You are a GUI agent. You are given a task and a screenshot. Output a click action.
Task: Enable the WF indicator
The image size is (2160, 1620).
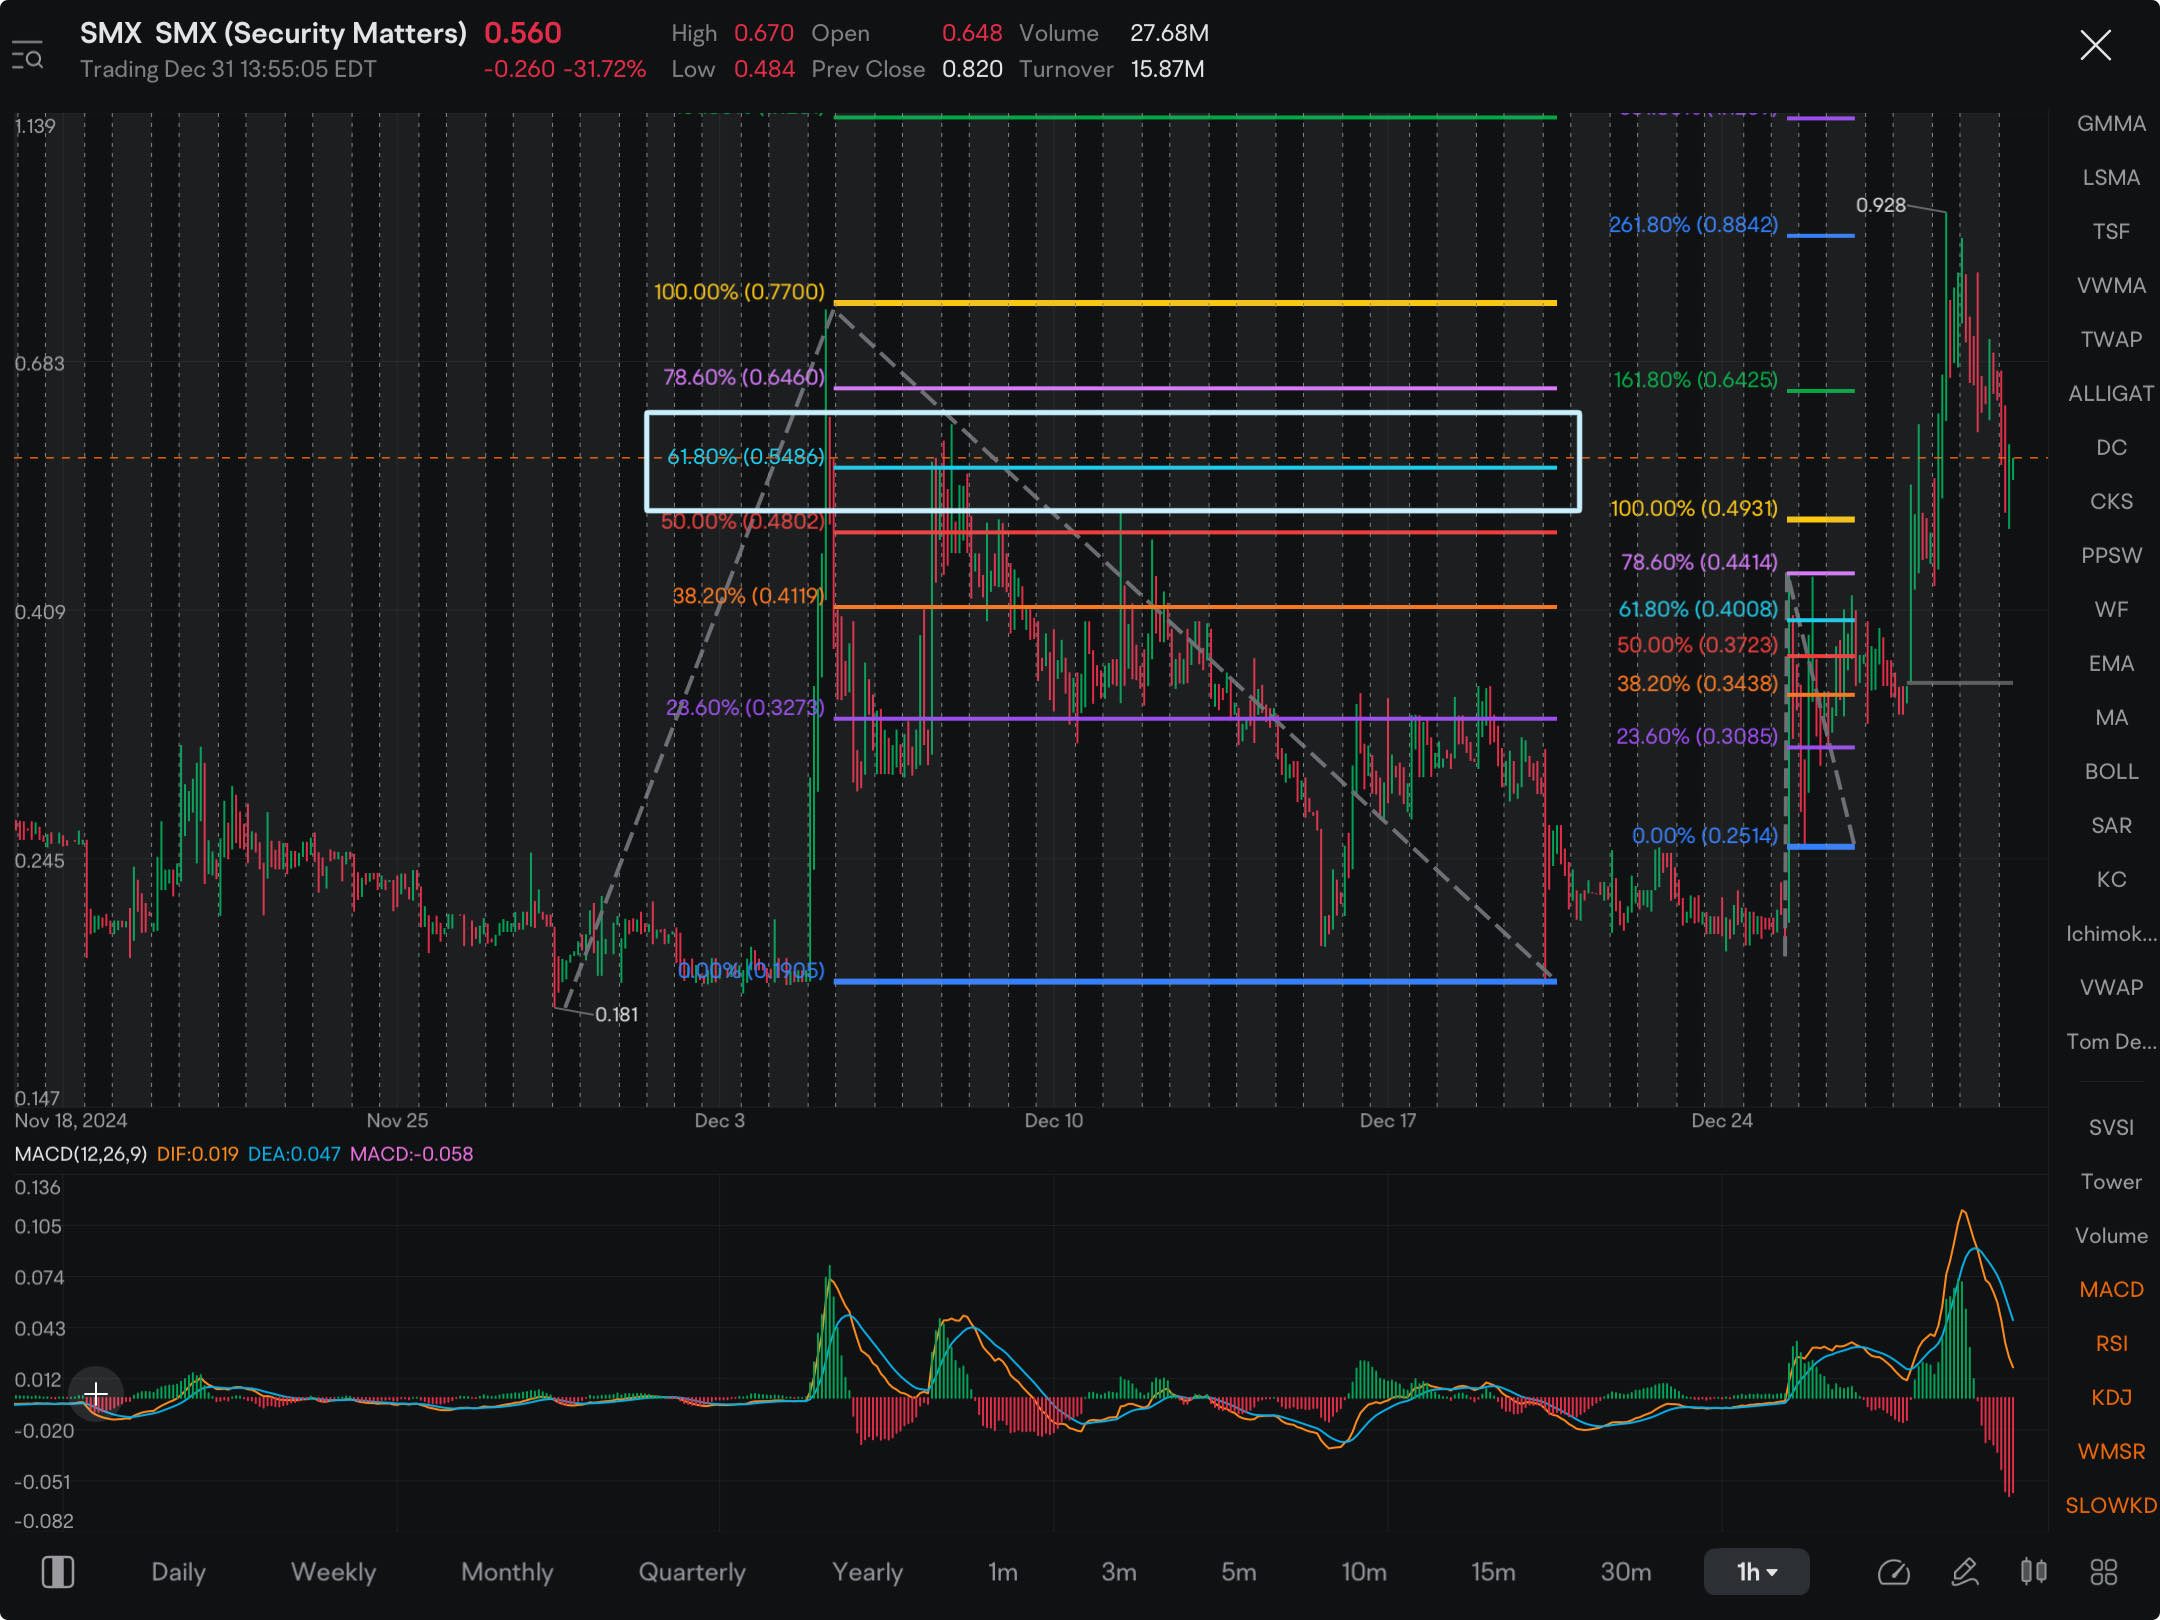point(2111,610)
